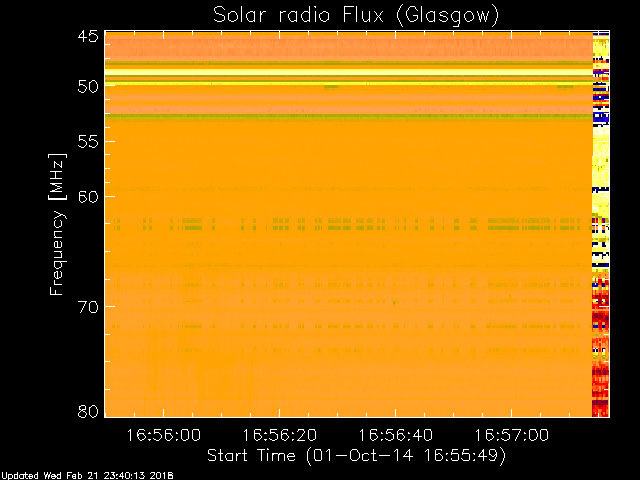Click the 50 MHz frequency axis label

coord(88,86)
